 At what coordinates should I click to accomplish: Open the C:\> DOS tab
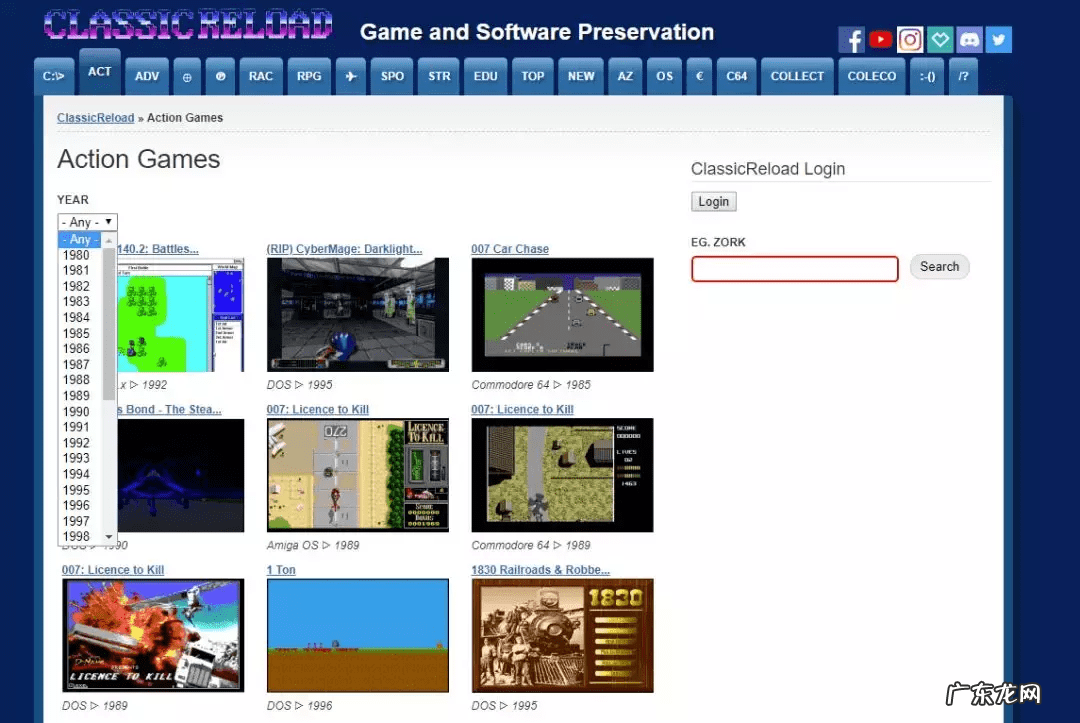click(54, 76)
